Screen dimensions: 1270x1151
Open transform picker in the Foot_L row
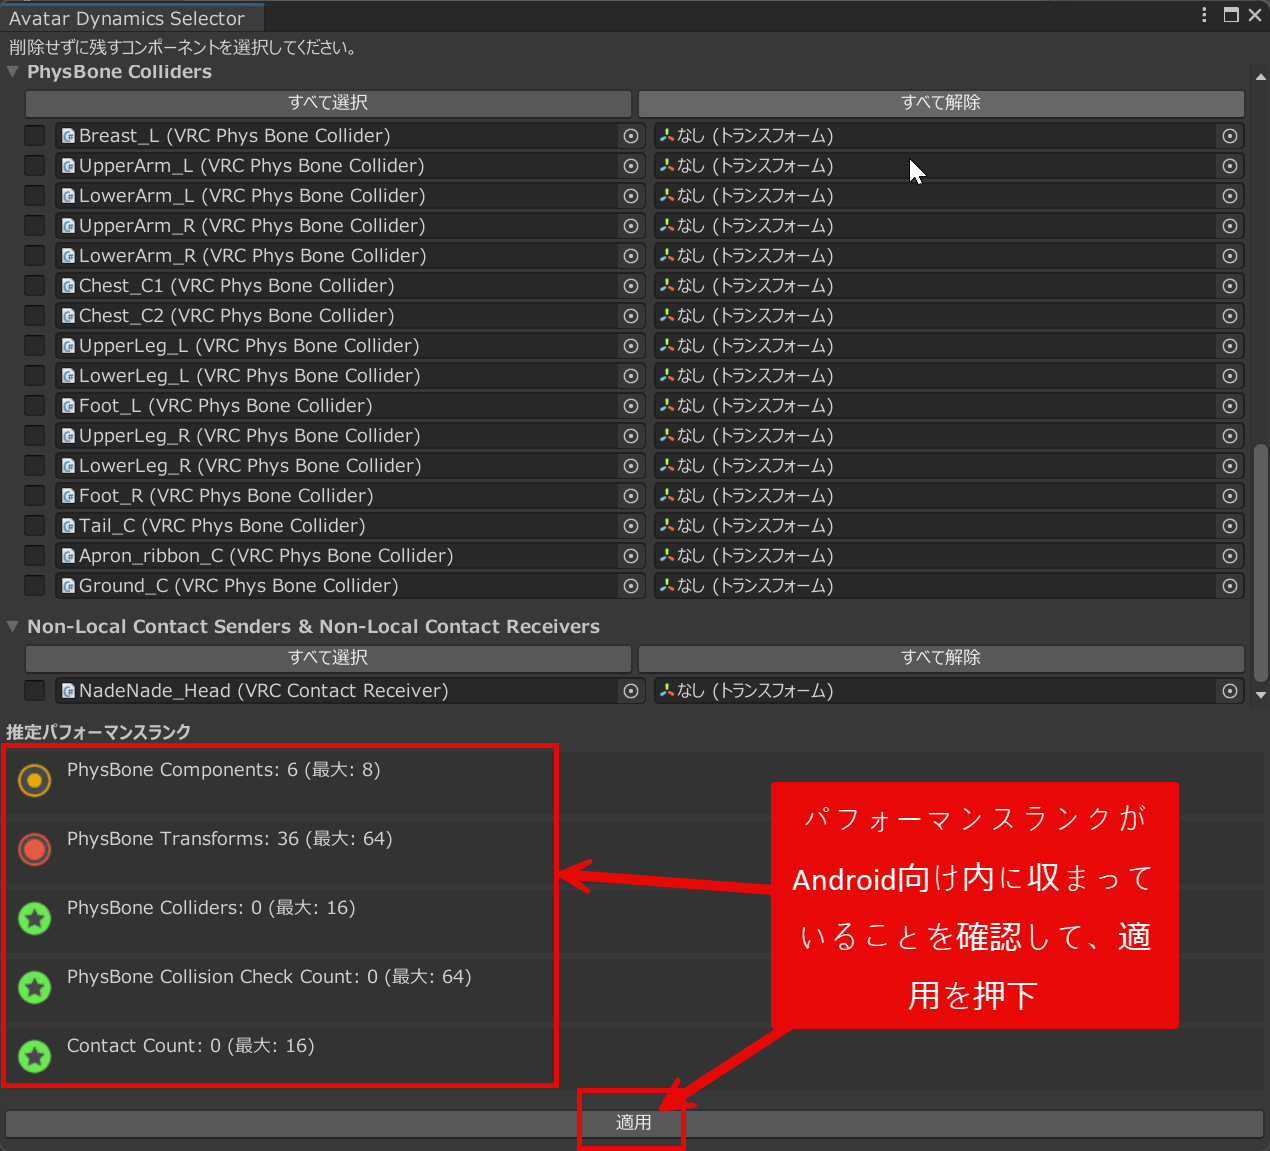point(1230,406)
